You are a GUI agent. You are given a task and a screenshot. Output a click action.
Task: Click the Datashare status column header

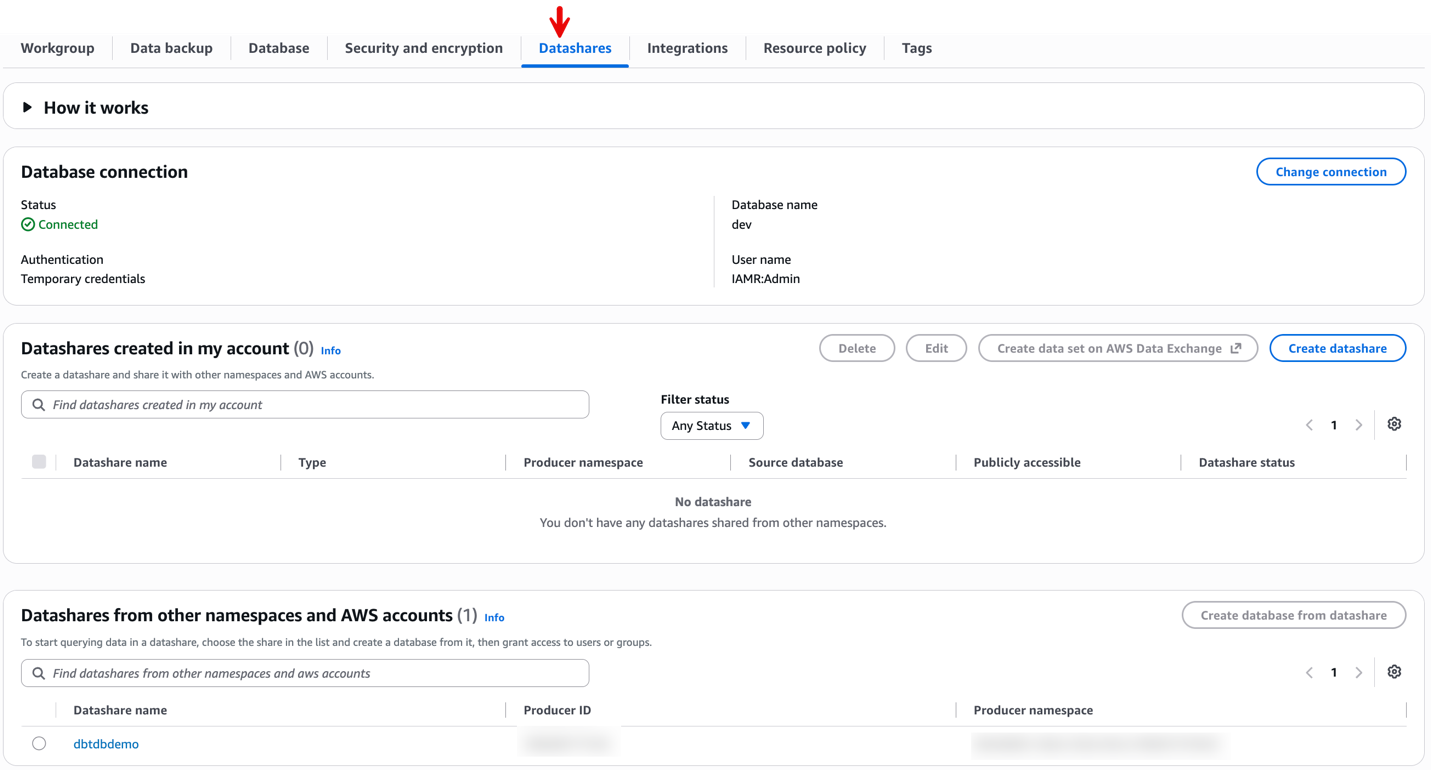(1247, 462)
